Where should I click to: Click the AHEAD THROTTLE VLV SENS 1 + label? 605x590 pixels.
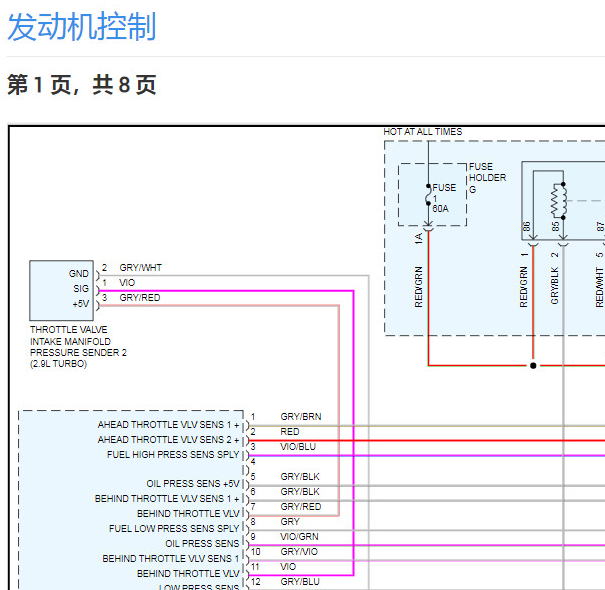coord(169,424)
